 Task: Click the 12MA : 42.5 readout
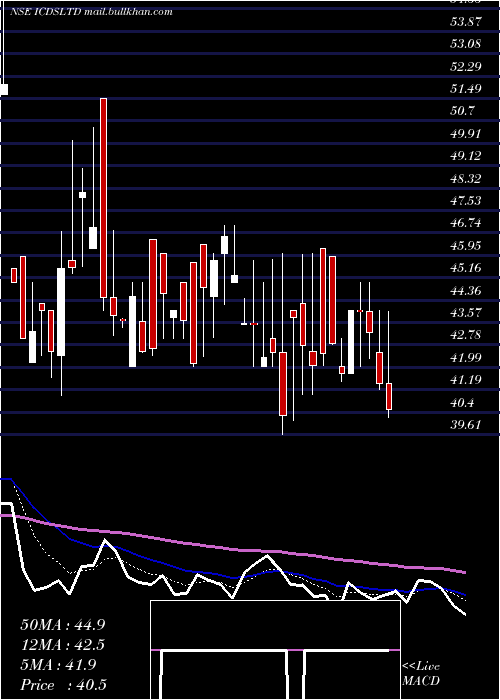[x=63, y=645]
